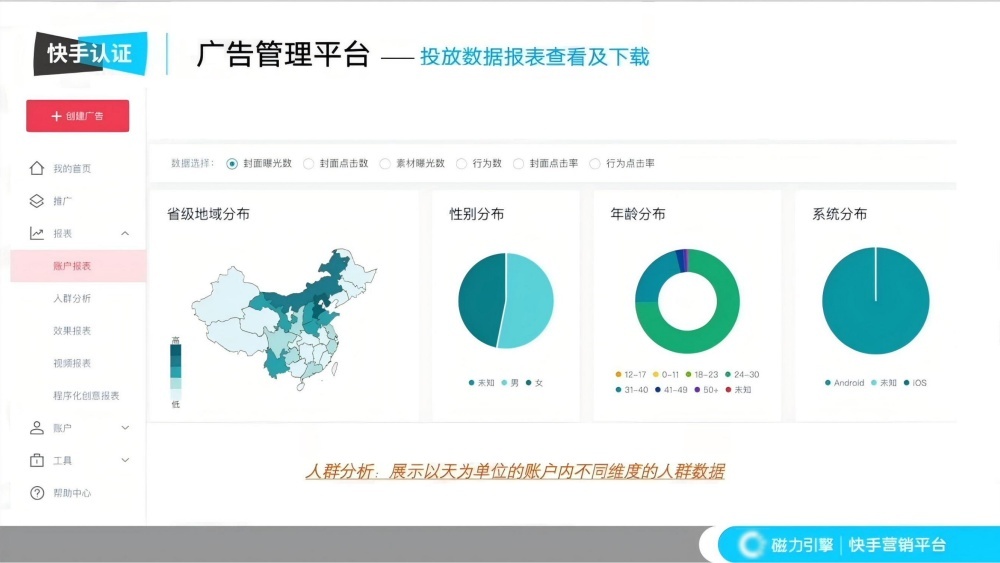Open 效果报表 in sidebar
1000x563 pixels.
point(72,331)
